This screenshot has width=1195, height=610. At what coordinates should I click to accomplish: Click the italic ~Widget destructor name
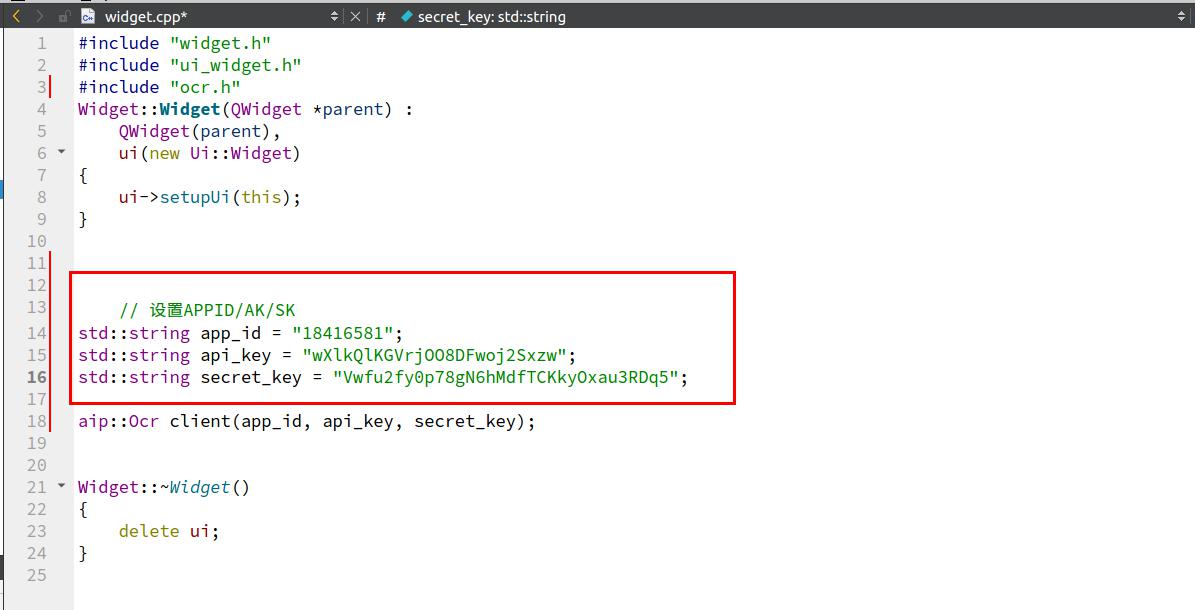194,487
